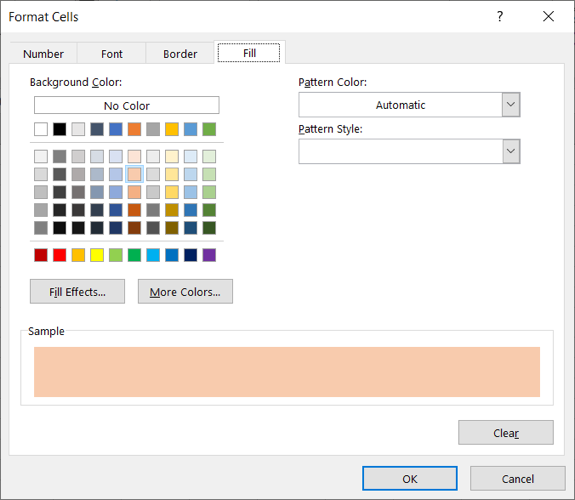Open the Font tab
The width and height of the screenshot is (575, 500).
(x=111, y=54)
